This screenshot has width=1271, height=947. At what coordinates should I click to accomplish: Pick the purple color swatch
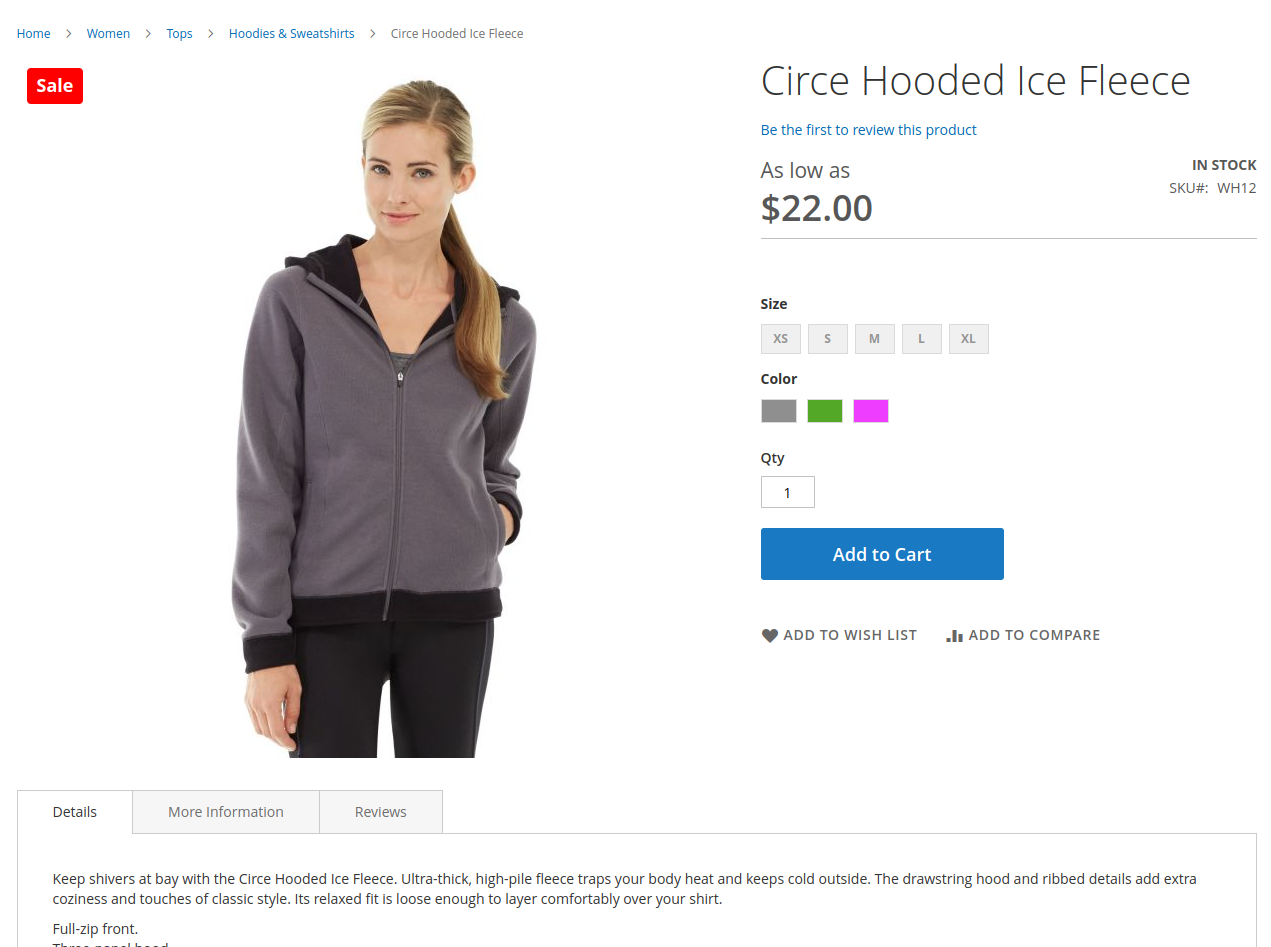coord(871,411)
